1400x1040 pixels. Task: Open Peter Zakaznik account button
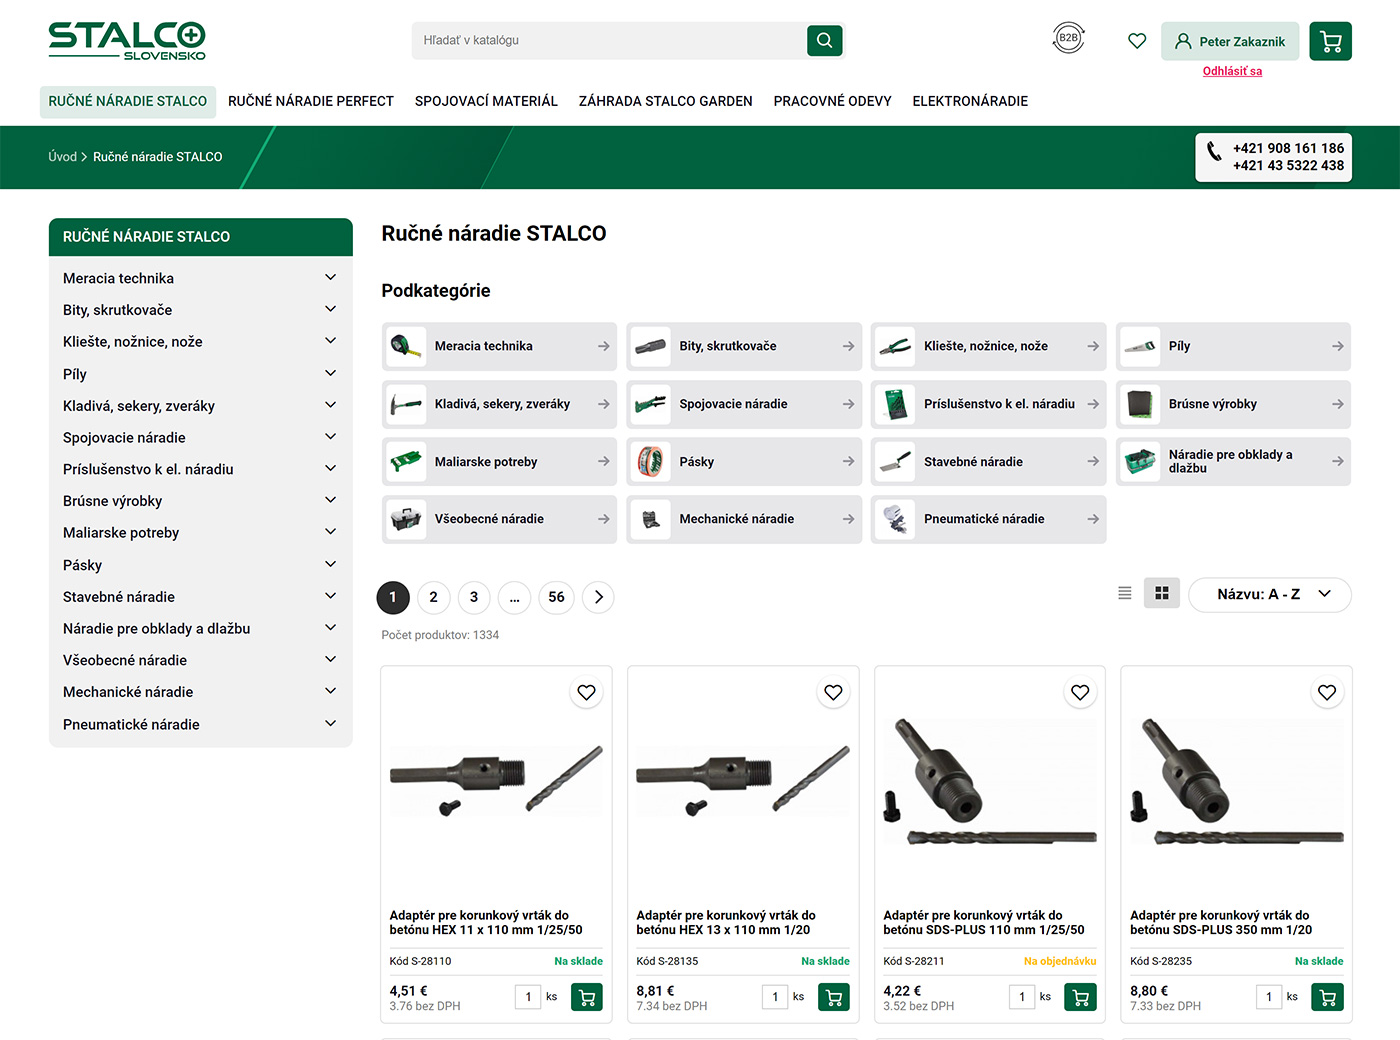1230,41
